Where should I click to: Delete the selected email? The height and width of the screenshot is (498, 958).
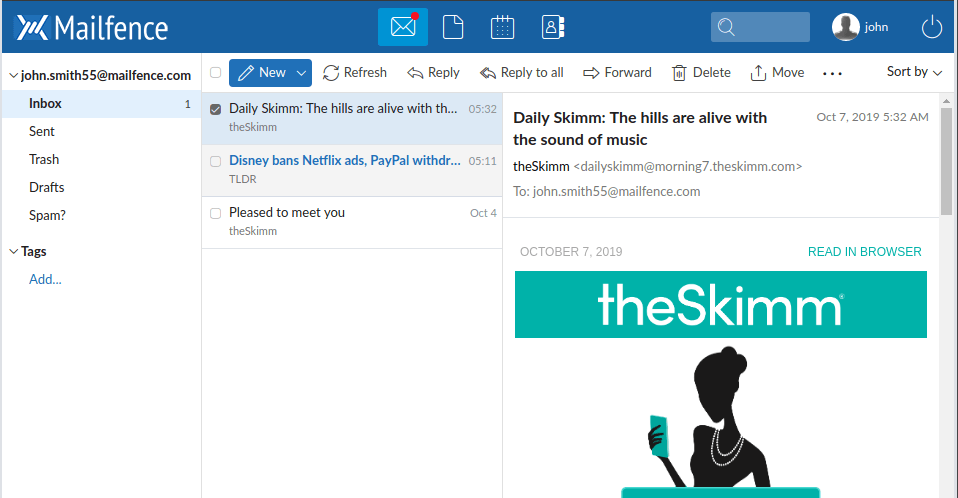click(x=701, y=73)
